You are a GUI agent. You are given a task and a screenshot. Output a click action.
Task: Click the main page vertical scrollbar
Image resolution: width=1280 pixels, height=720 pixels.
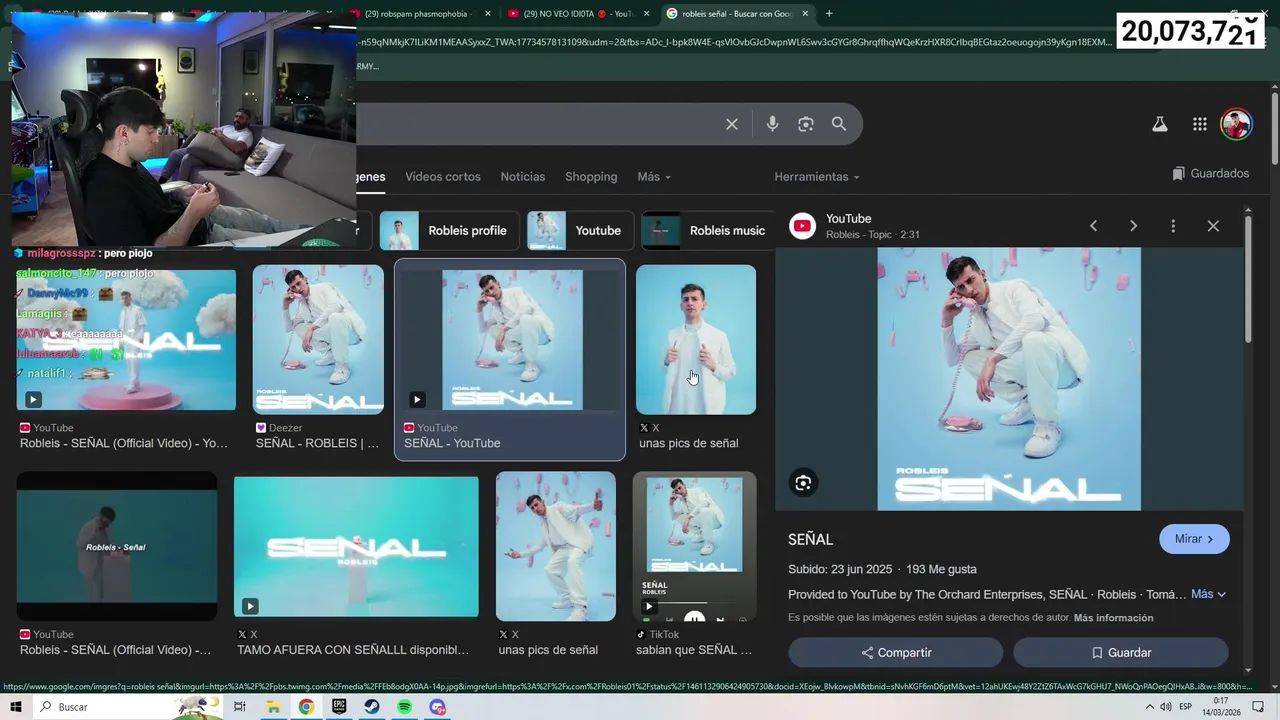(x=1275, y=130)
